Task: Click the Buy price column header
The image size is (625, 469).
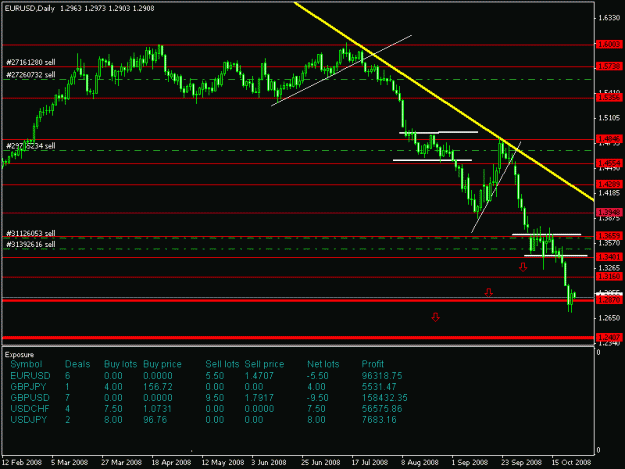Action: (x=162, y=364)
